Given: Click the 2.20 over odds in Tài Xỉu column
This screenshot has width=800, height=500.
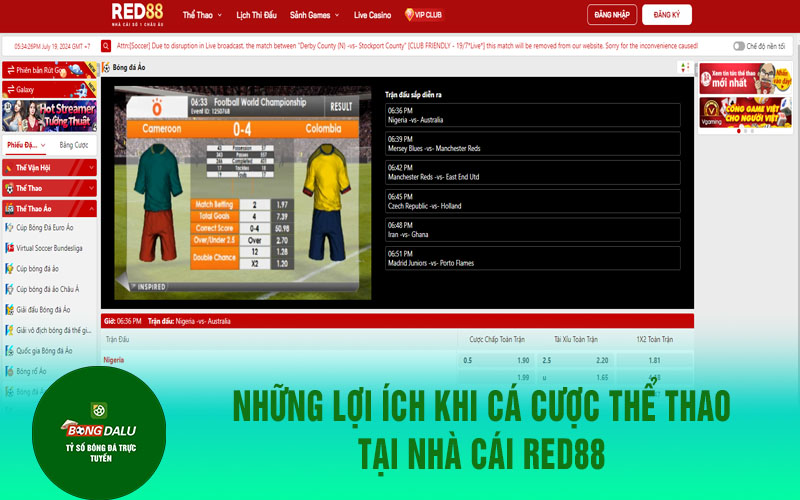Looking at the screenshot, I should click(x=602, y=360).
